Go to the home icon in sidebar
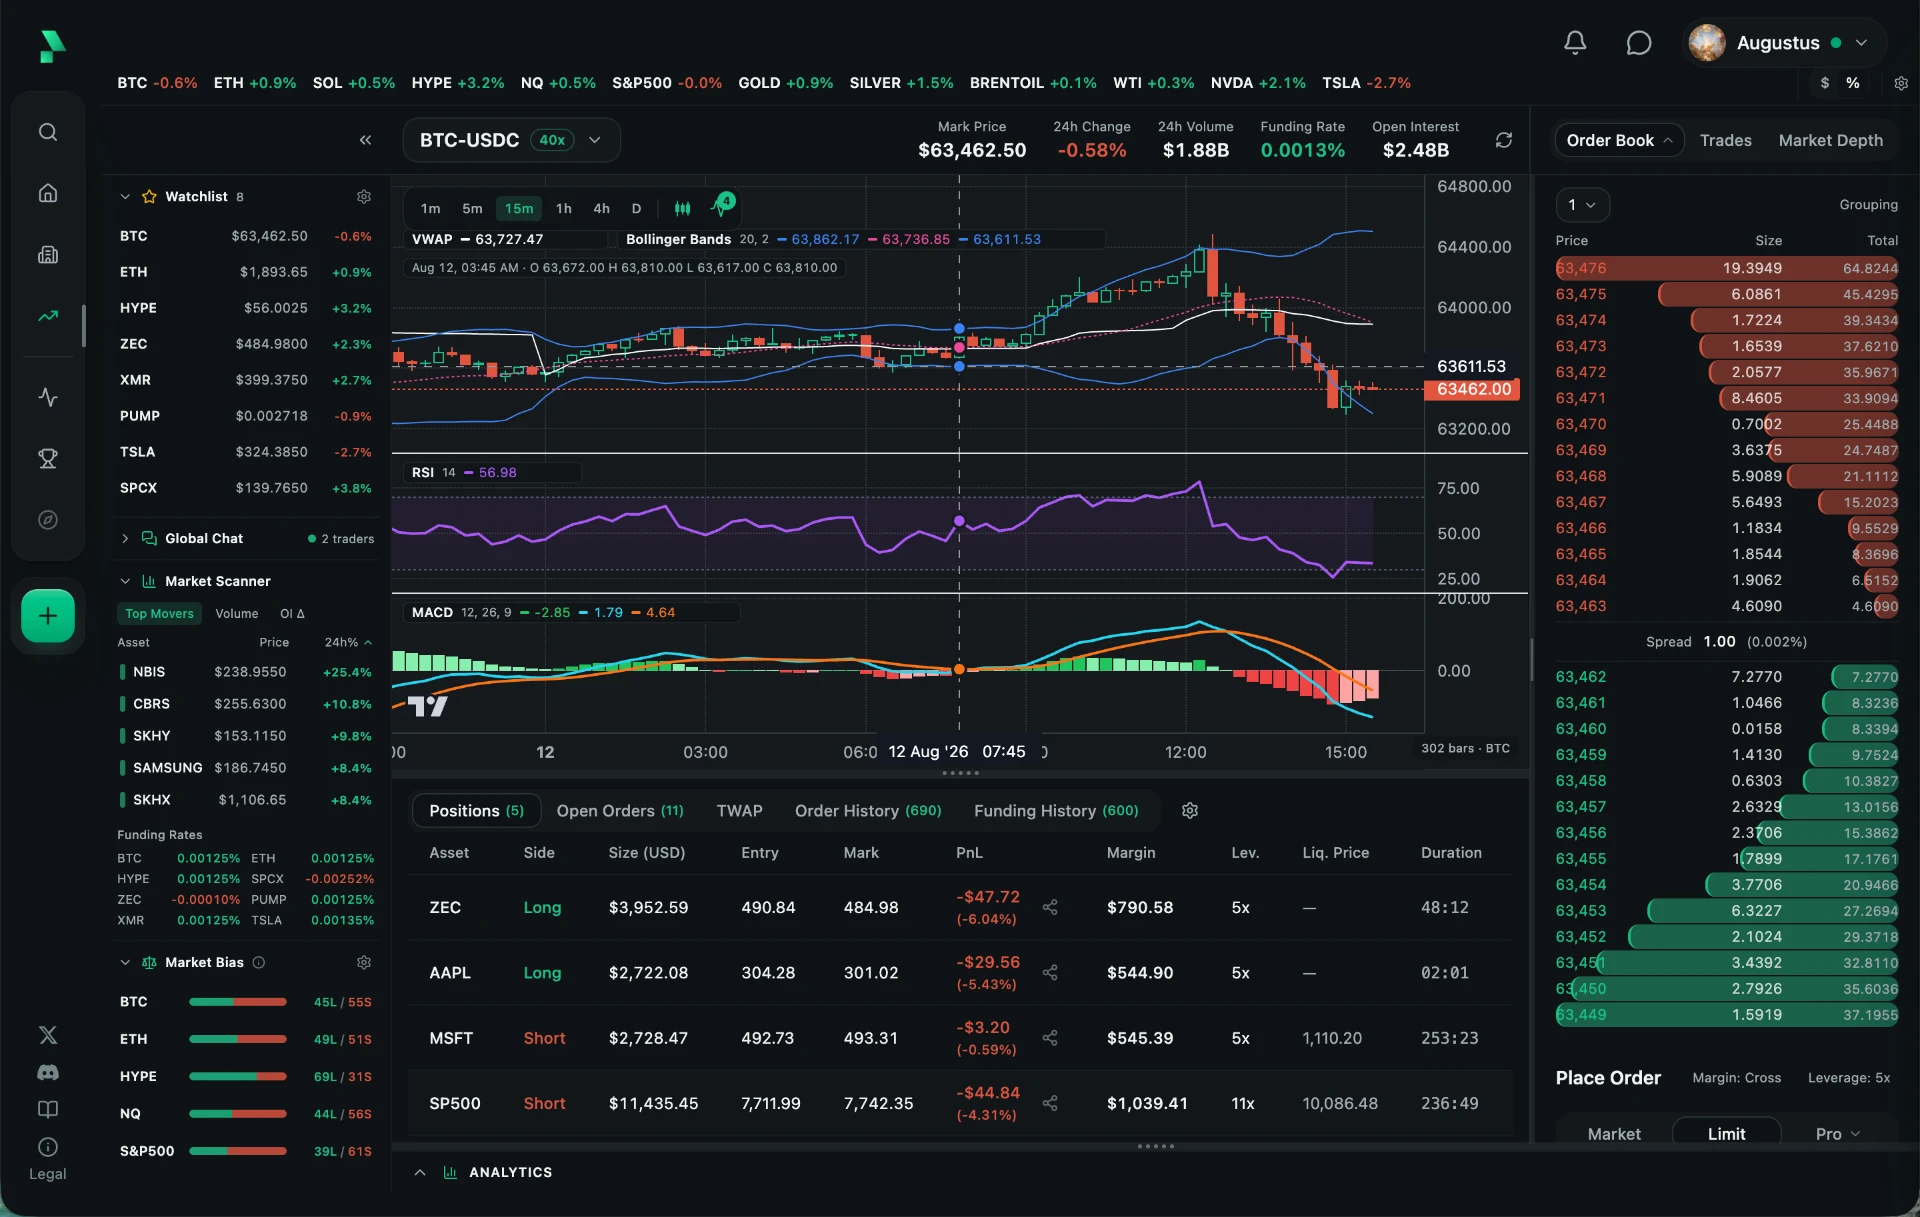Viewport: 1920px width, 1217px height. [48, 193]
